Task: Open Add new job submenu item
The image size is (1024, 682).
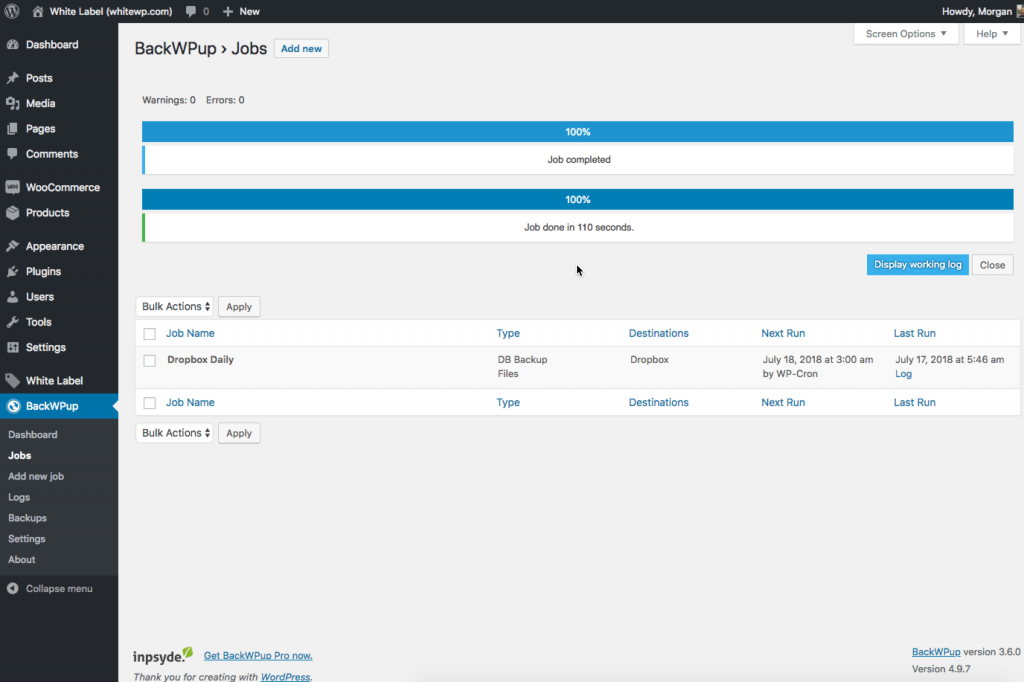Action: pos(36,476)
